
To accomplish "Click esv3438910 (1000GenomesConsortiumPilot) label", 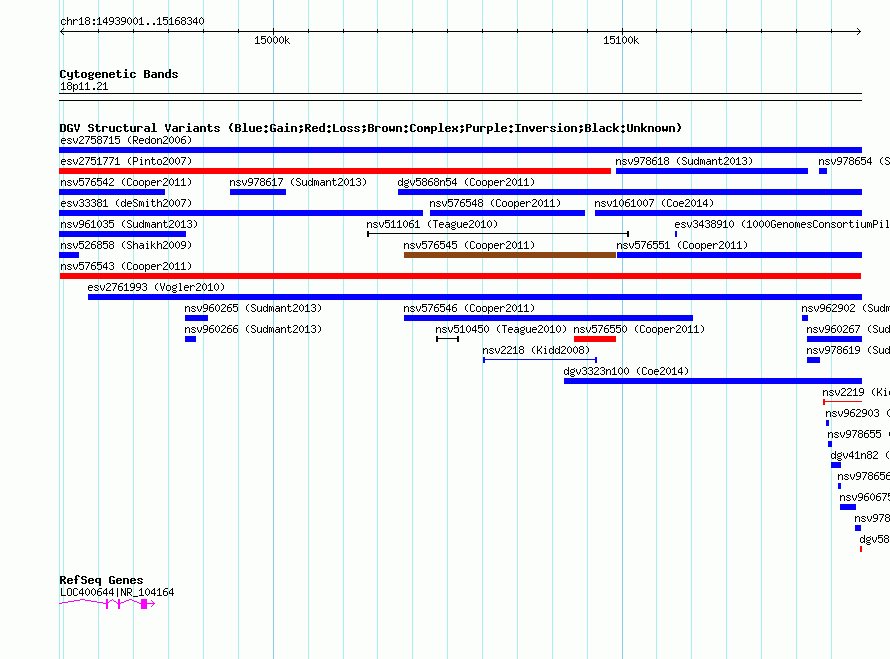I will (782, 224).
